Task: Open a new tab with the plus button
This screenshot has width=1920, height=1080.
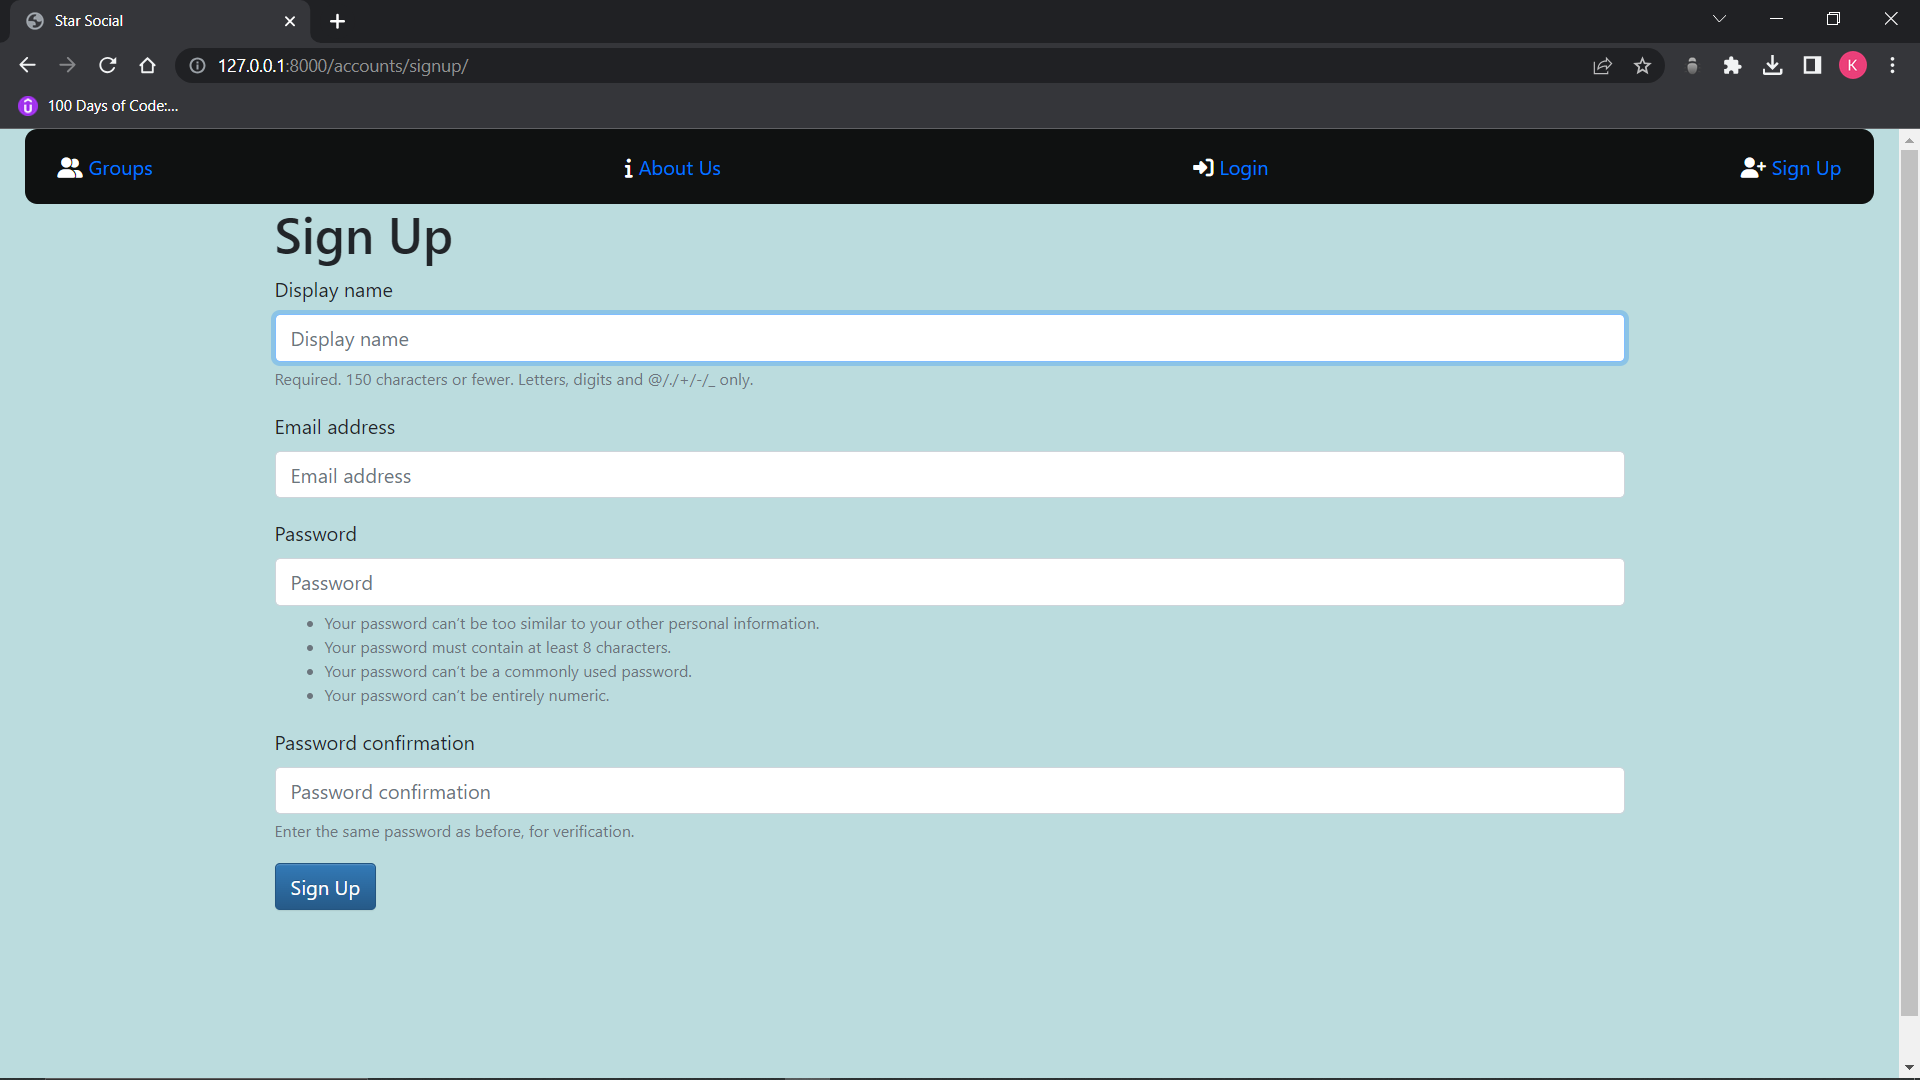Action: click(x=338, y=21)
